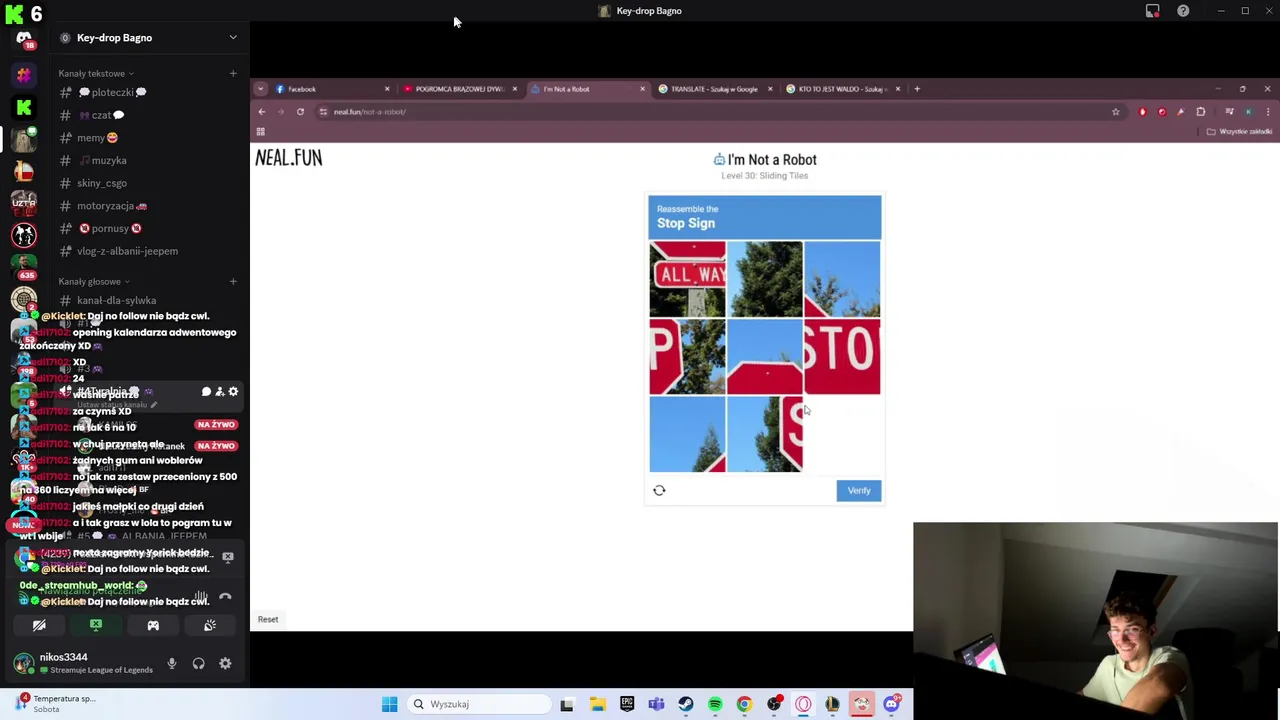The height and width of the screenshot is (720, 1280).
Task: Reload the neal.fun page
Action: tap(300, 112)
